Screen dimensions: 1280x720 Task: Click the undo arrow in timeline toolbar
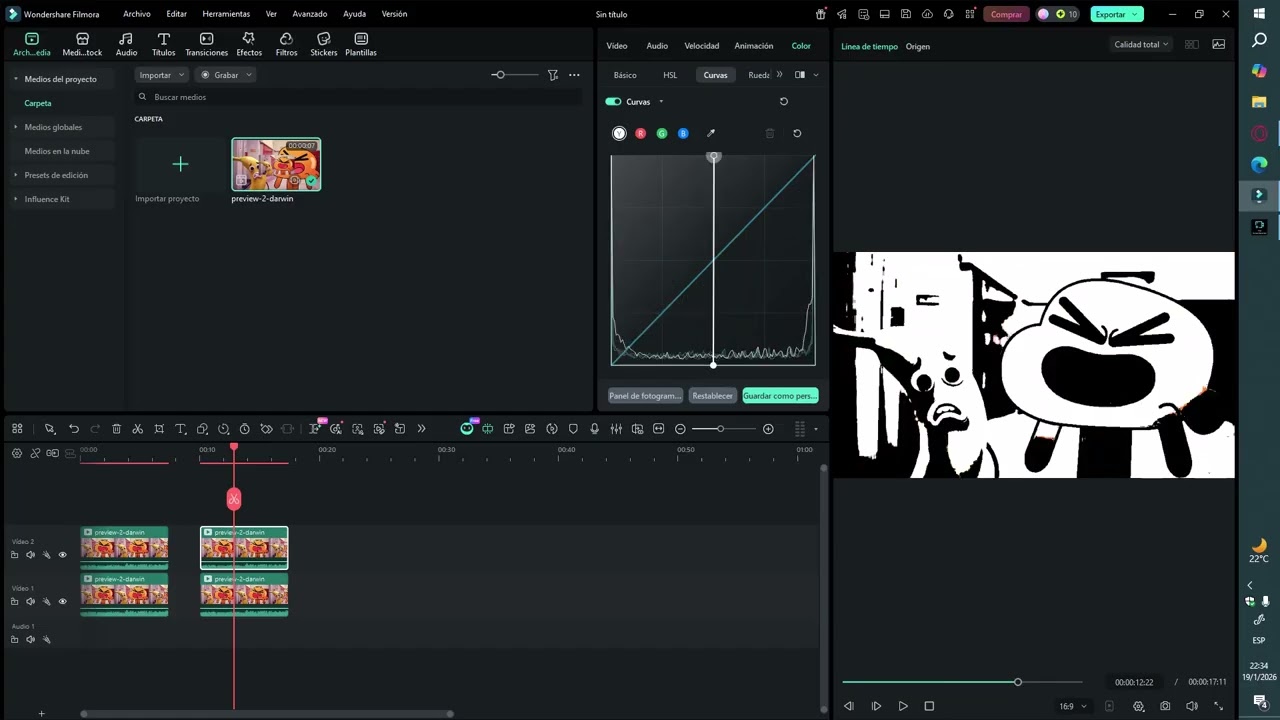tap(74, 429)
